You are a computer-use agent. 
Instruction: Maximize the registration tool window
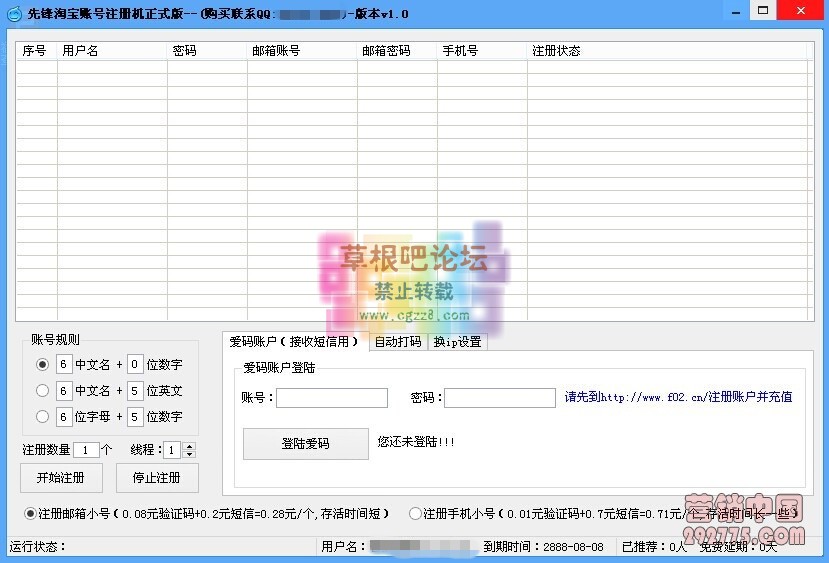(x=763, y=10)
